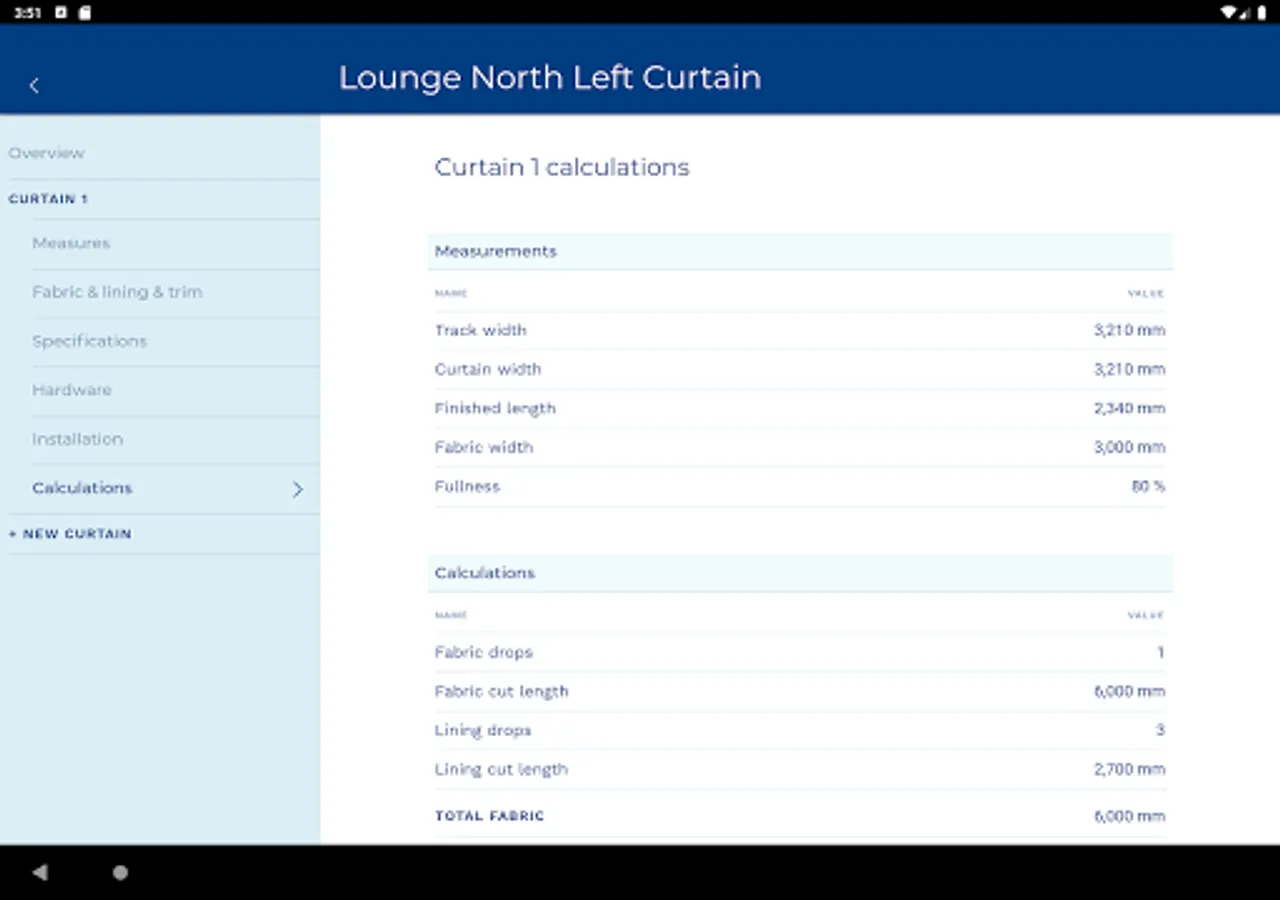Tap the Wi-Fi icon in status bar

point(1228,12)
